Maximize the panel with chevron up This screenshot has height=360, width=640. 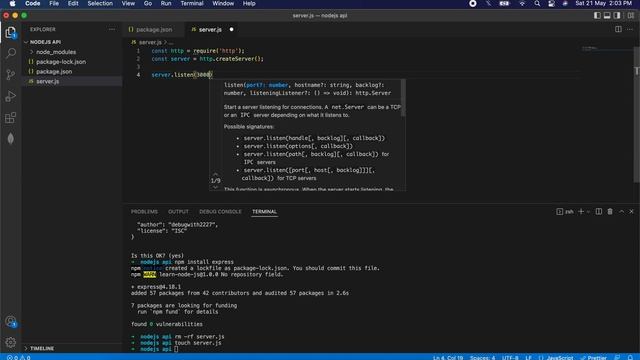tap(621, 211)
